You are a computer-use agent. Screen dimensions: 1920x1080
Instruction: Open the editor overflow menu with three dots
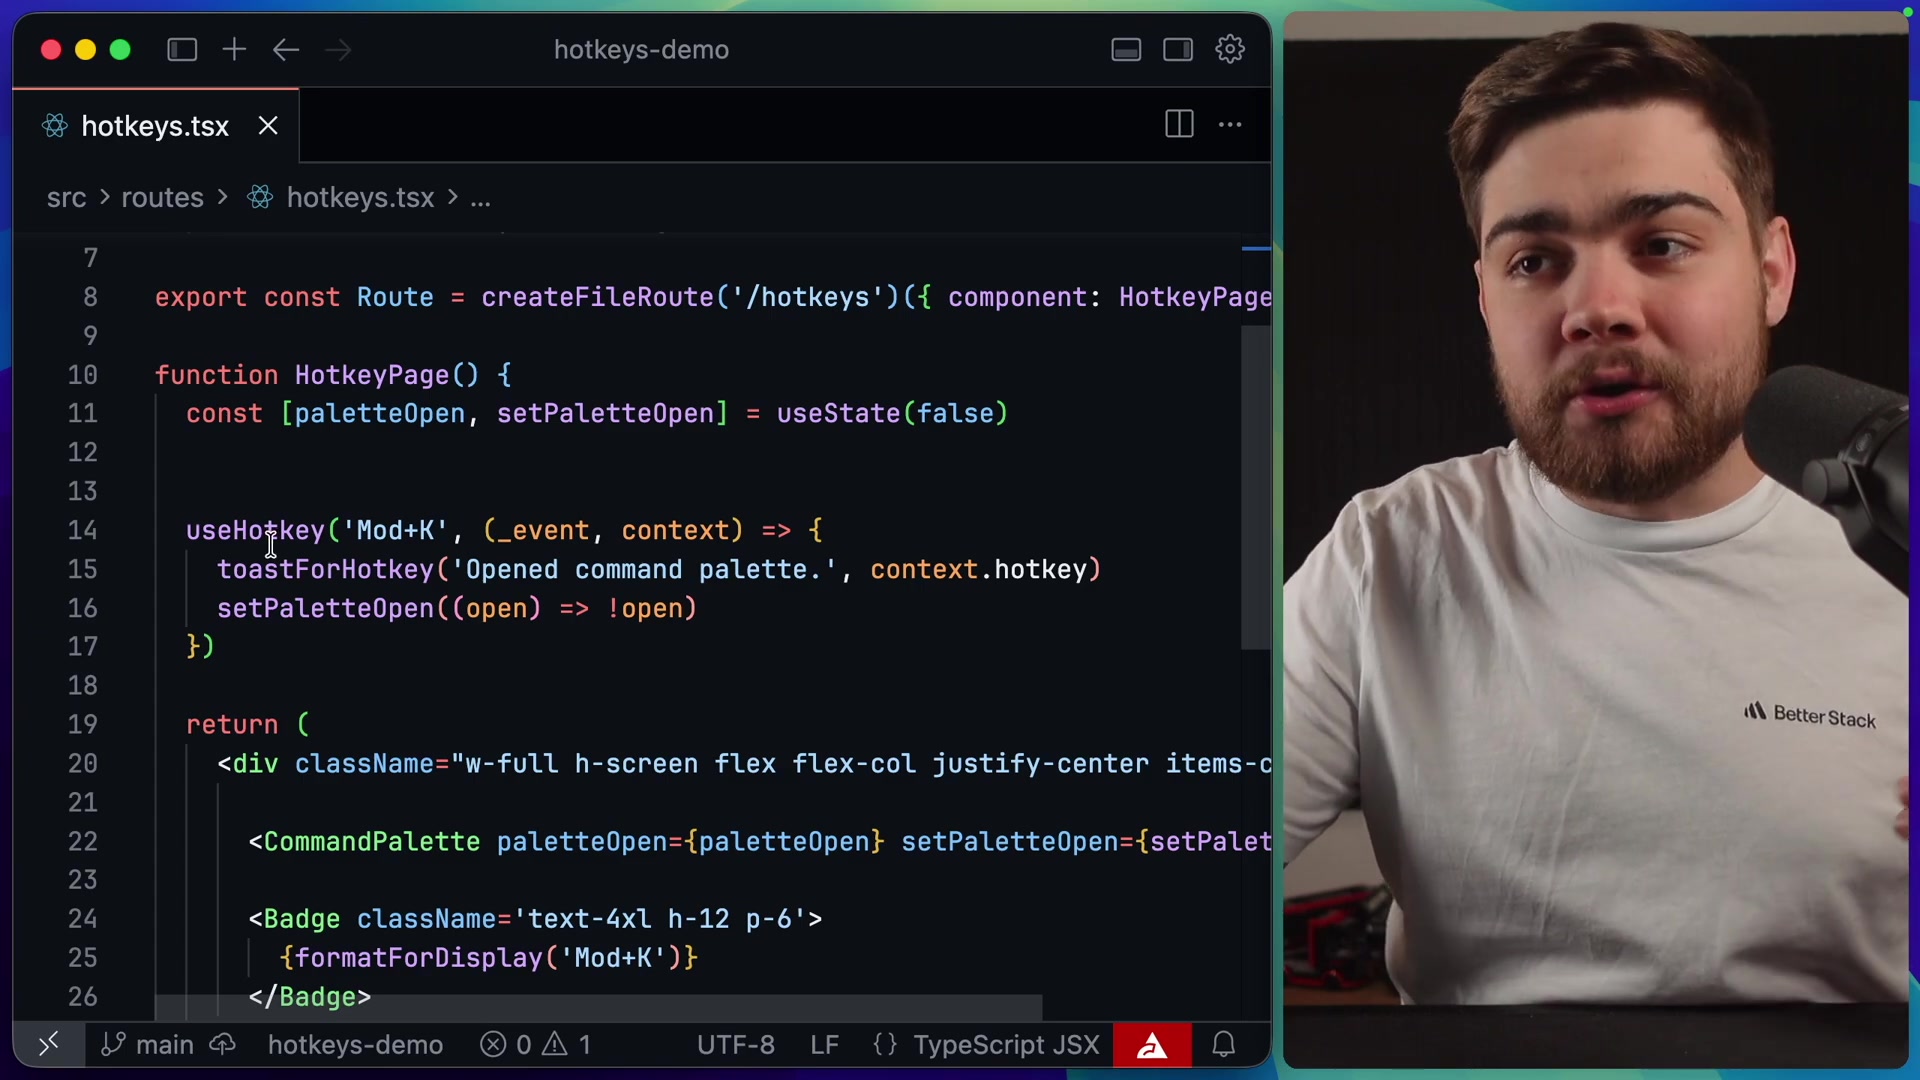(x=1229, y=124)
